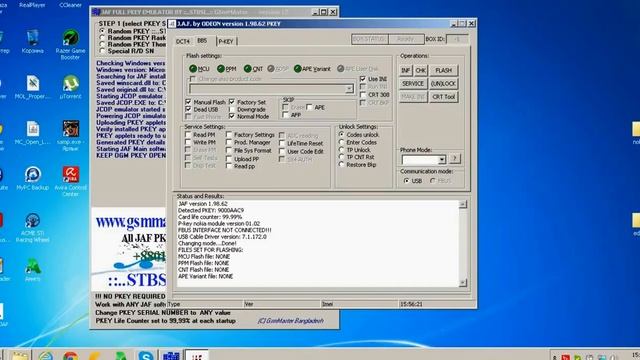Click the CHK operation button
640x360 pixels.
pos(420,71)
